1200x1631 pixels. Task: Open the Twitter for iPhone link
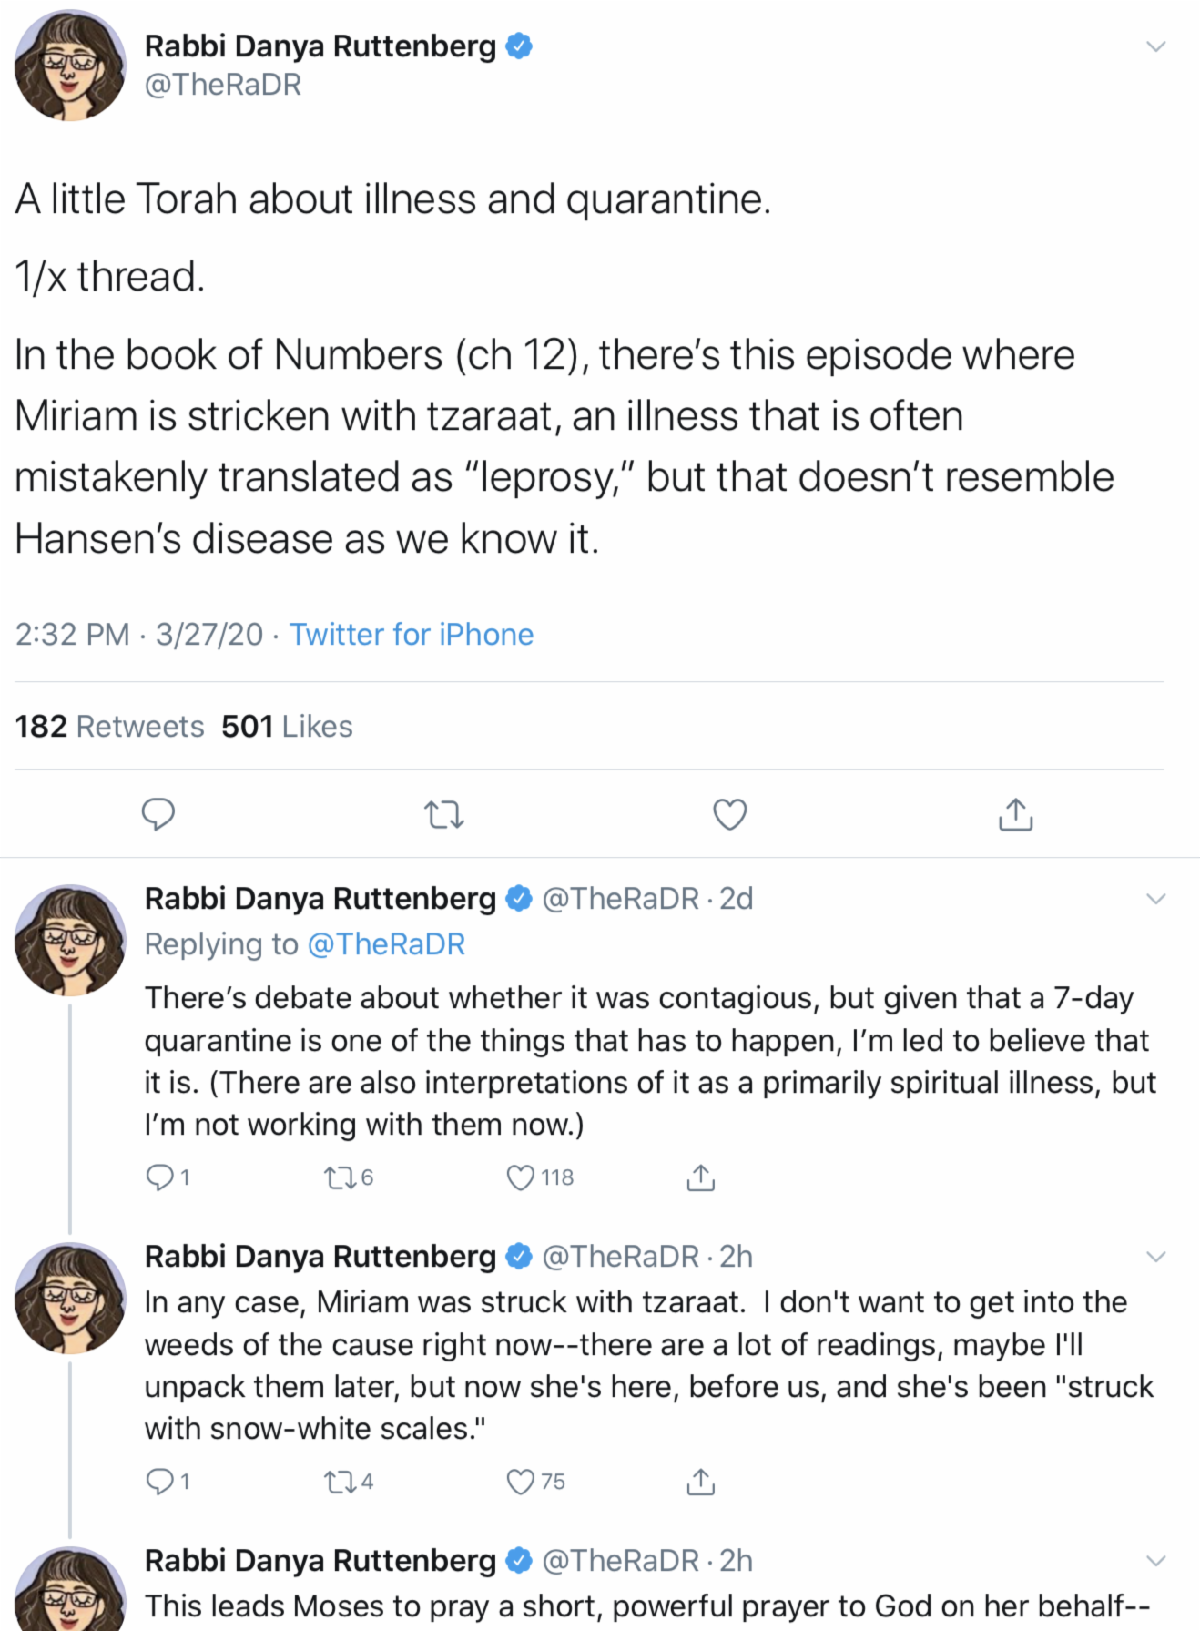pyautogui.click(x=411, y=634)
